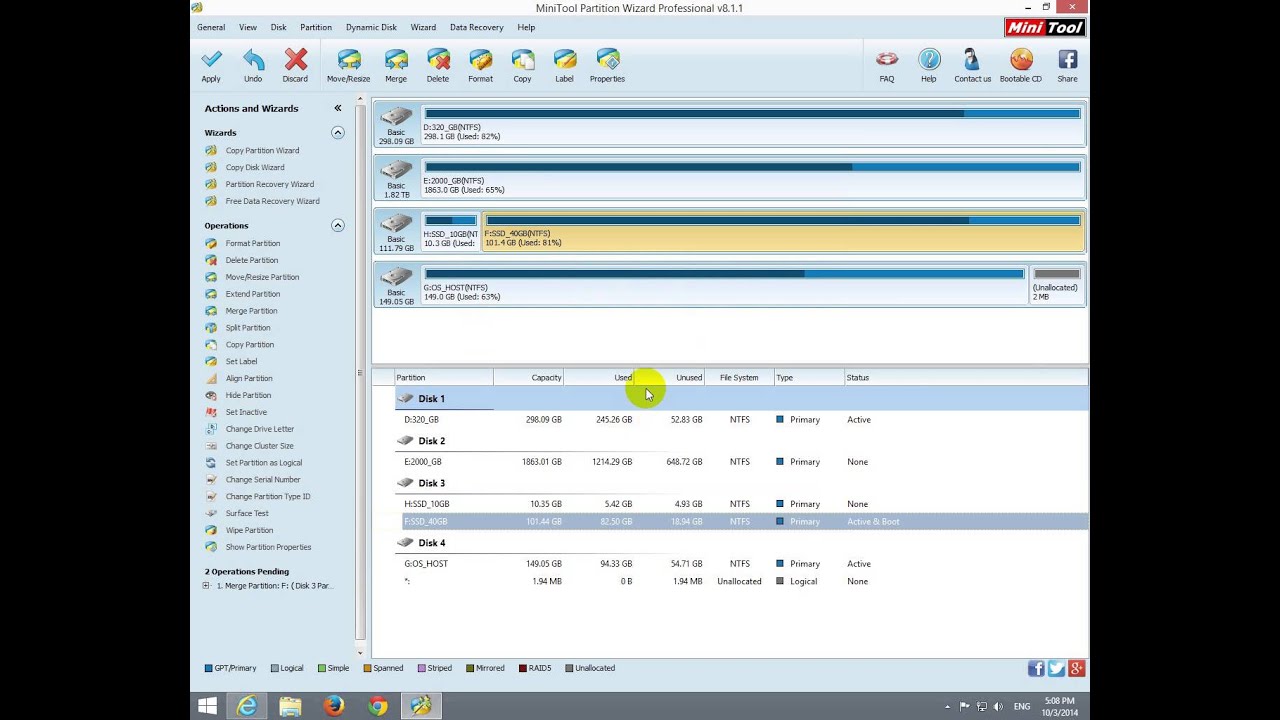Click Change Drive Letter operation
This screenshot has height=720, width=1280.
pyautogui.click(x=259, y=429)
